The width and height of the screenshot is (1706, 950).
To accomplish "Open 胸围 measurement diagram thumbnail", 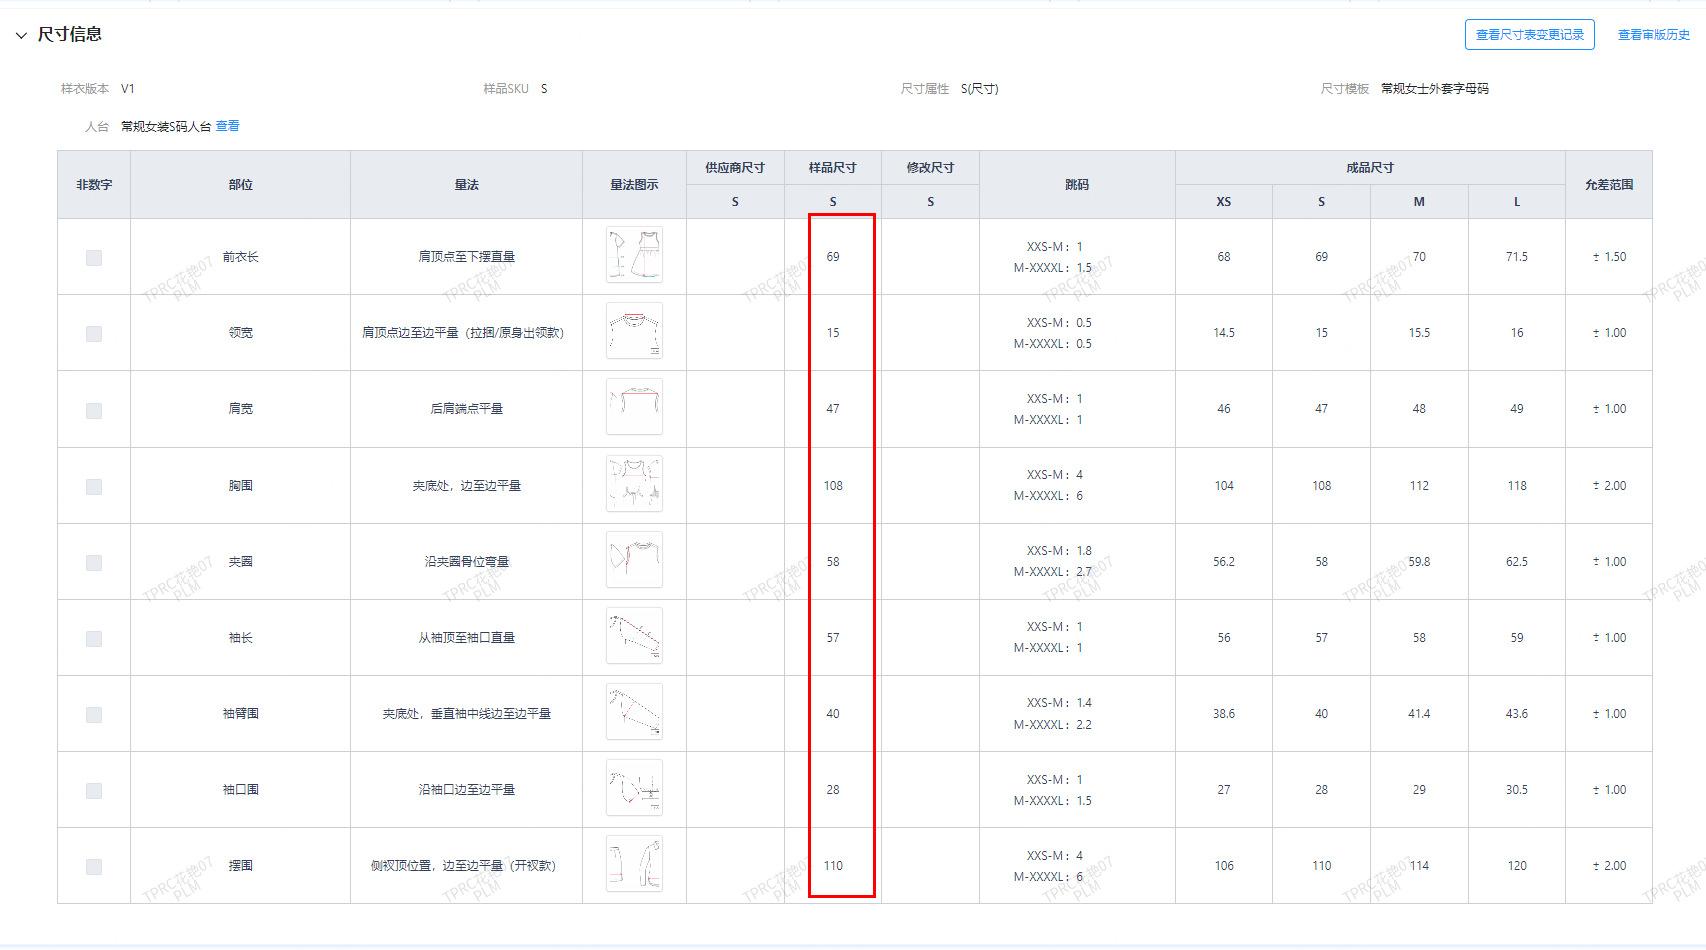I will click(x=634, y=484).
